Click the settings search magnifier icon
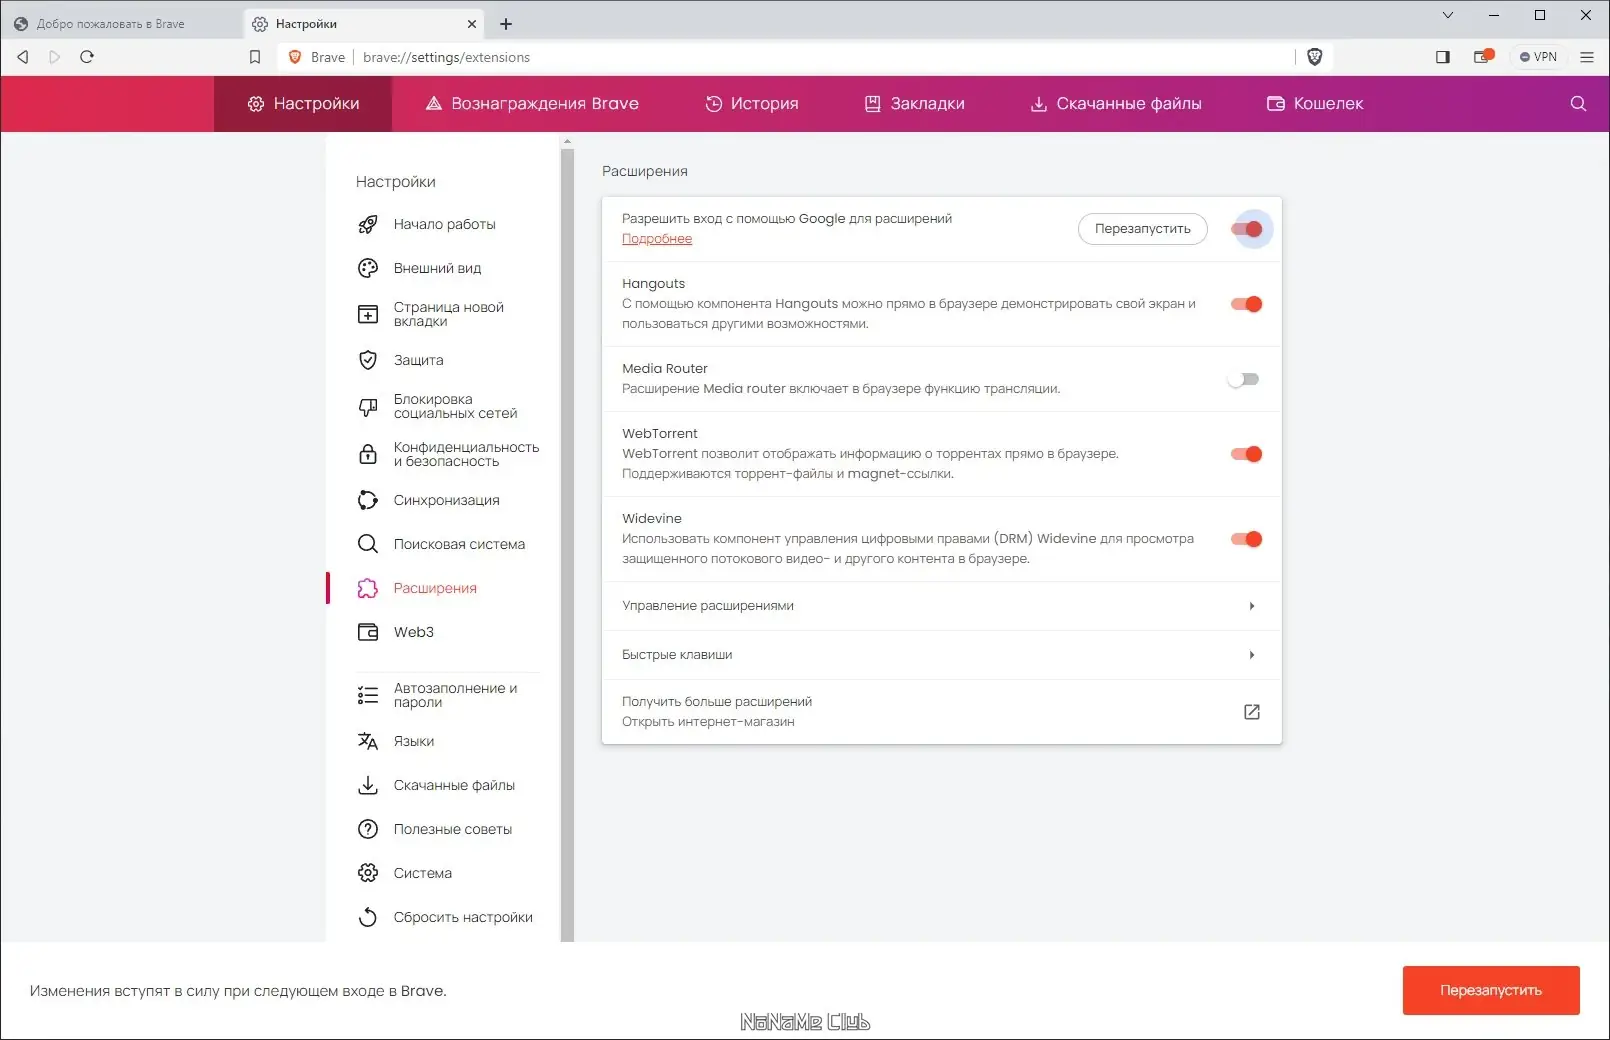 [x=1579, y=104]
